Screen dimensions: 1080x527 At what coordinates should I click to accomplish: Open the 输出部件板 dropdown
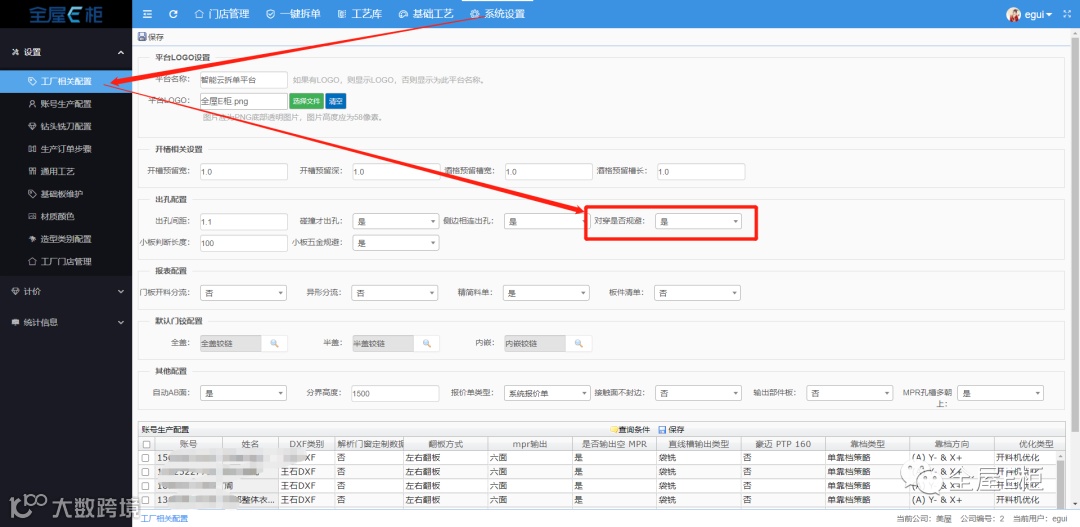[x=849, y=393]
